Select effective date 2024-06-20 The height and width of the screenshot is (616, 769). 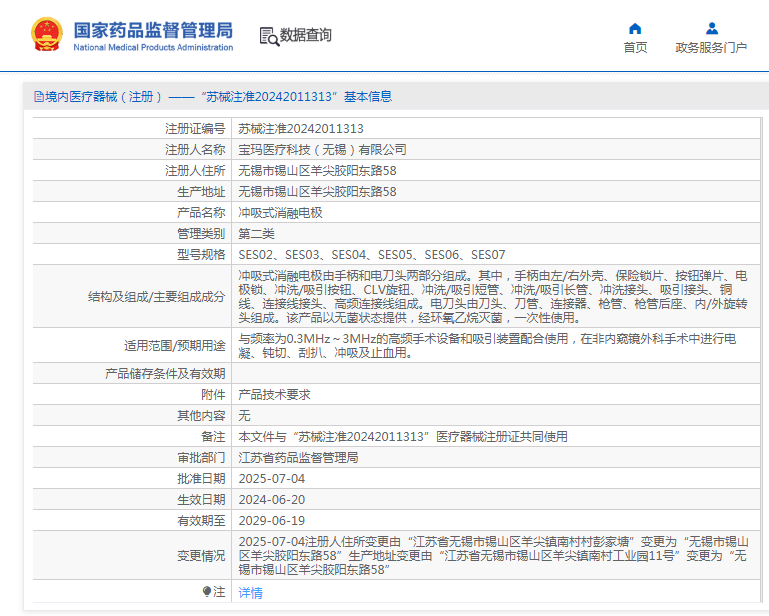pyautogui.click(x=272, y=500)
